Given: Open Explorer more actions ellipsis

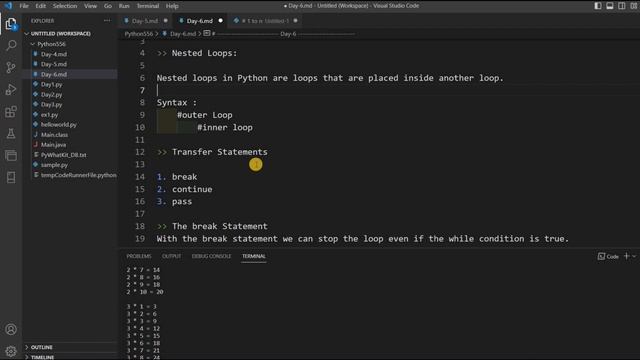Looking at the screenshot, I should (107, 20).
